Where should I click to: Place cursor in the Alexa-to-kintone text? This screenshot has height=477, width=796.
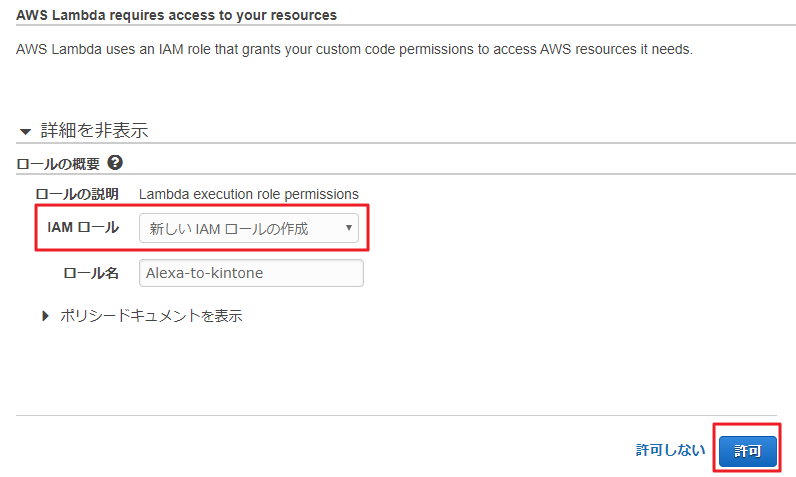(x=205, y=273)
